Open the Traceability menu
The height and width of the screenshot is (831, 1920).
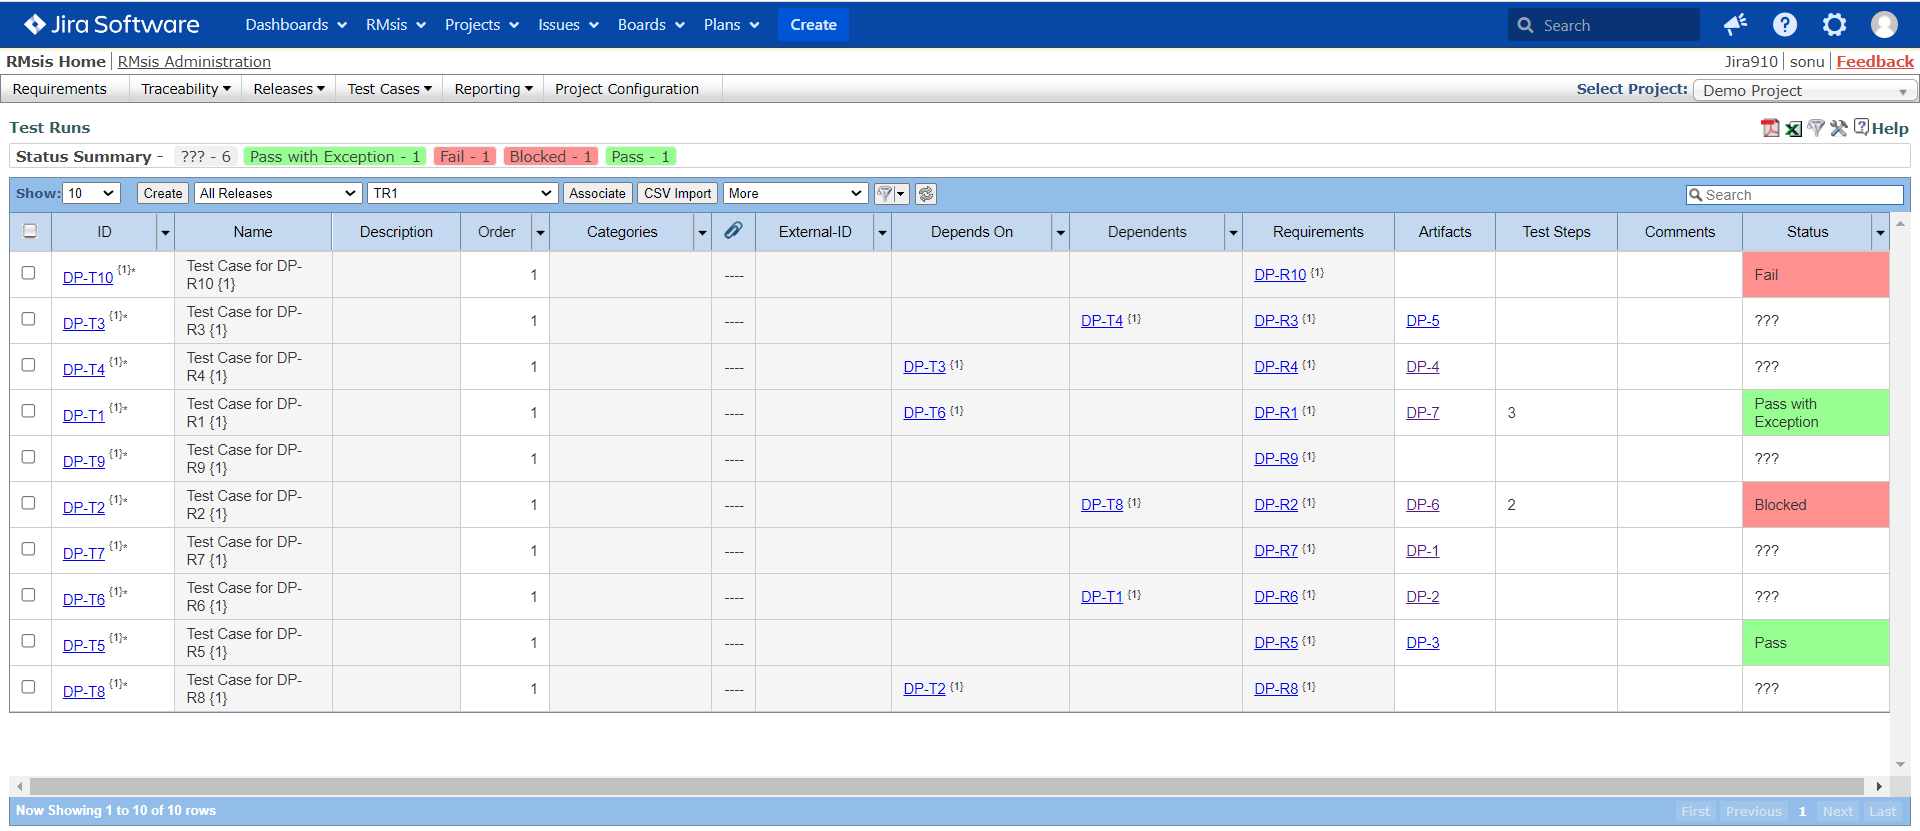pyautogui.click(x=186, y=89)
